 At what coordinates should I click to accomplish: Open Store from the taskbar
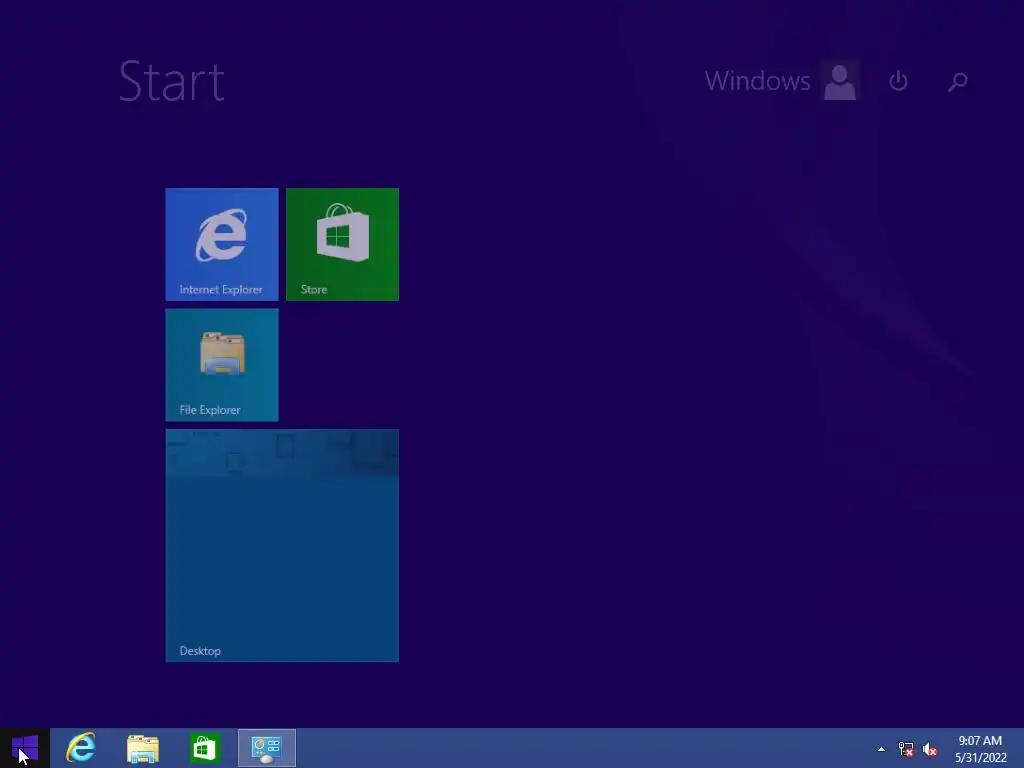point(204,748)
